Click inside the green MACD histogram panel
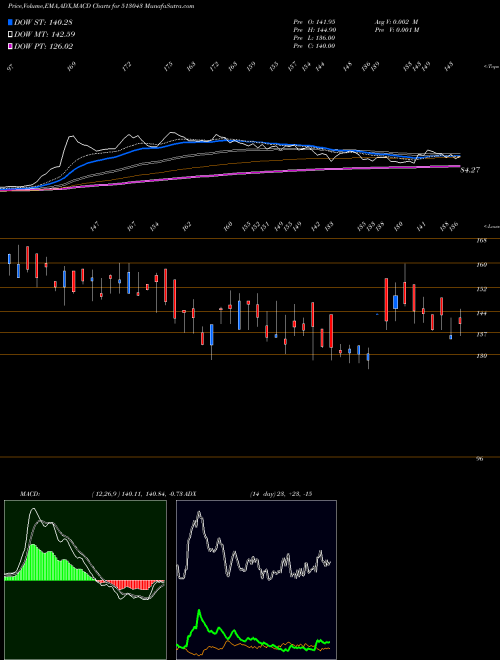This screenshot has height=660, width=500. [85, 580]
